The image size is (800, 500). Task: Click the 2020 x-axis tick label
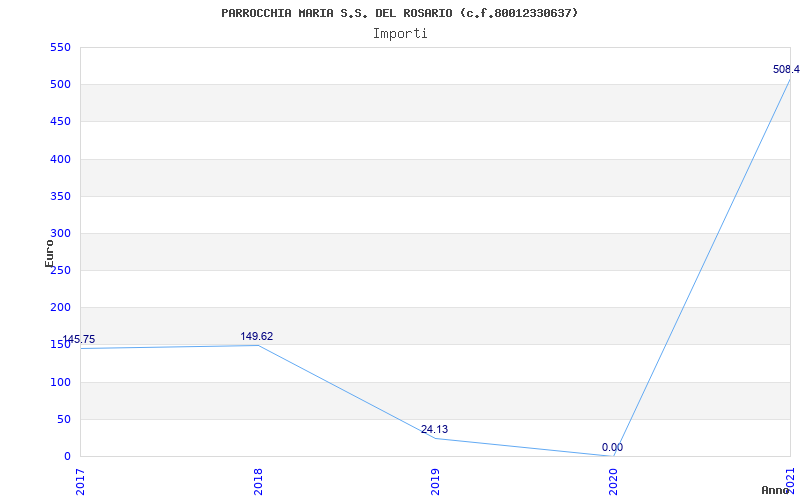pos(613,482)
